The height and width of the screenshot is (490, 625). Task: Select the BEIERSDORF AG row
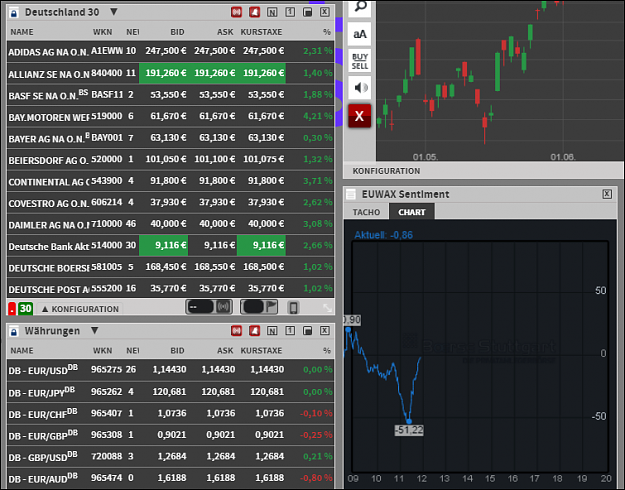pos(171,159)
